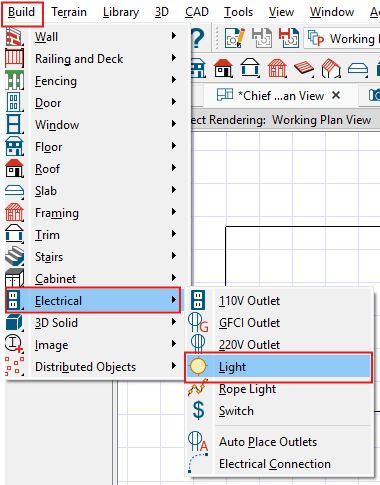Select the Electrical menu item

(93, 300)
